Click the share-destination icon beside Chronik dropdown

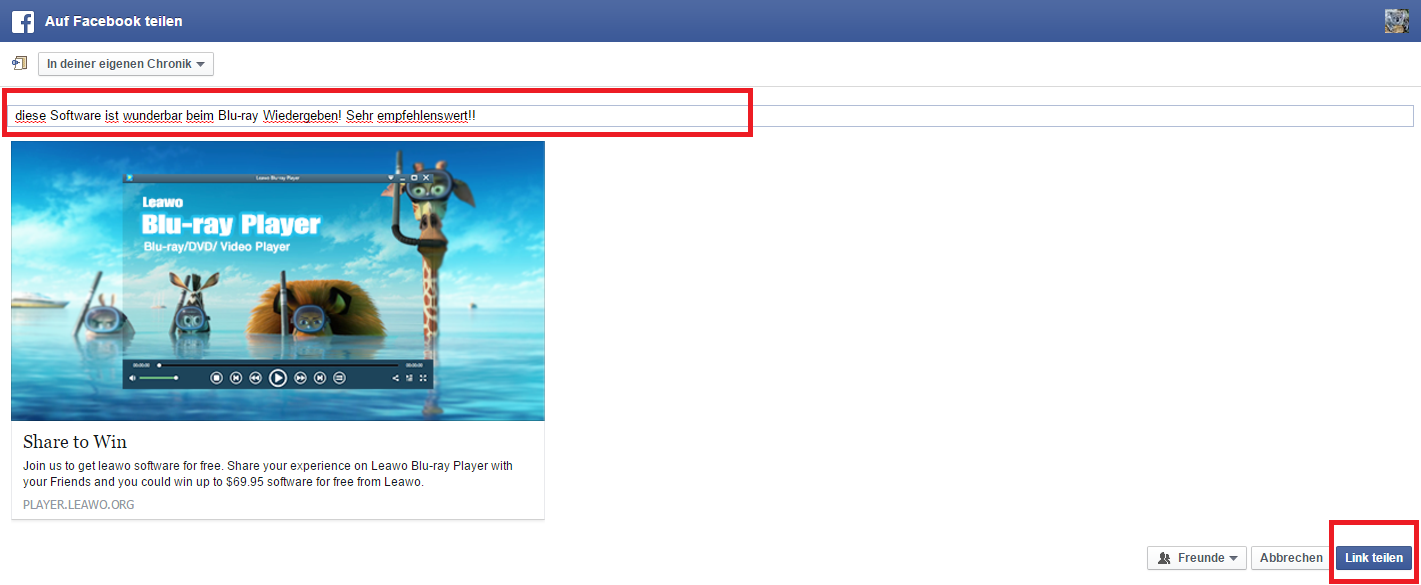(x=19, y=63)
